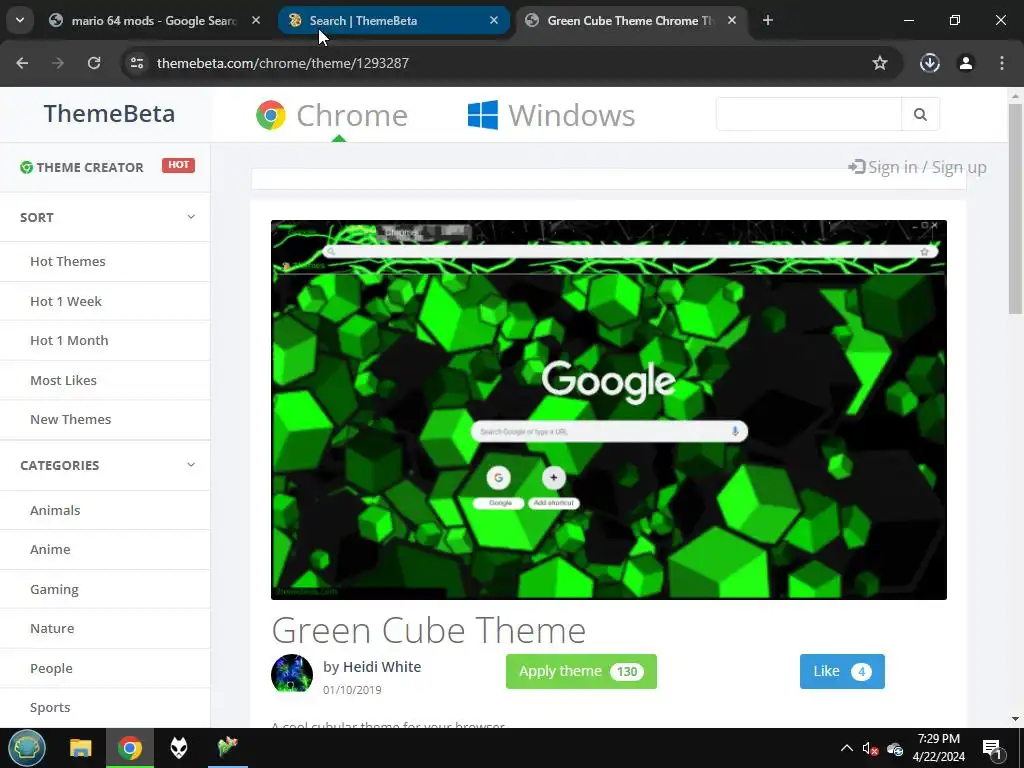Open the fox-mask app in taskbar
Screen dimensions: 1024x768
(x=179, y=748)
